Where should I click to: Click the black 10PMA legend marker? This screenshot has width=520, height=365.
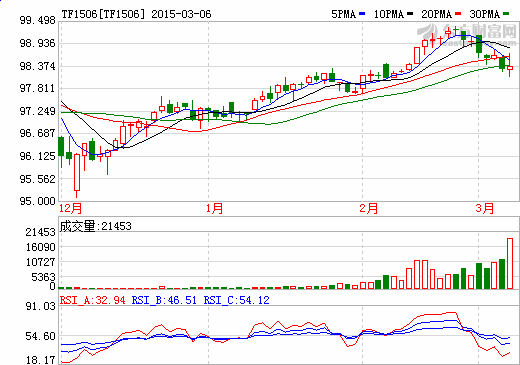point(410,14)
